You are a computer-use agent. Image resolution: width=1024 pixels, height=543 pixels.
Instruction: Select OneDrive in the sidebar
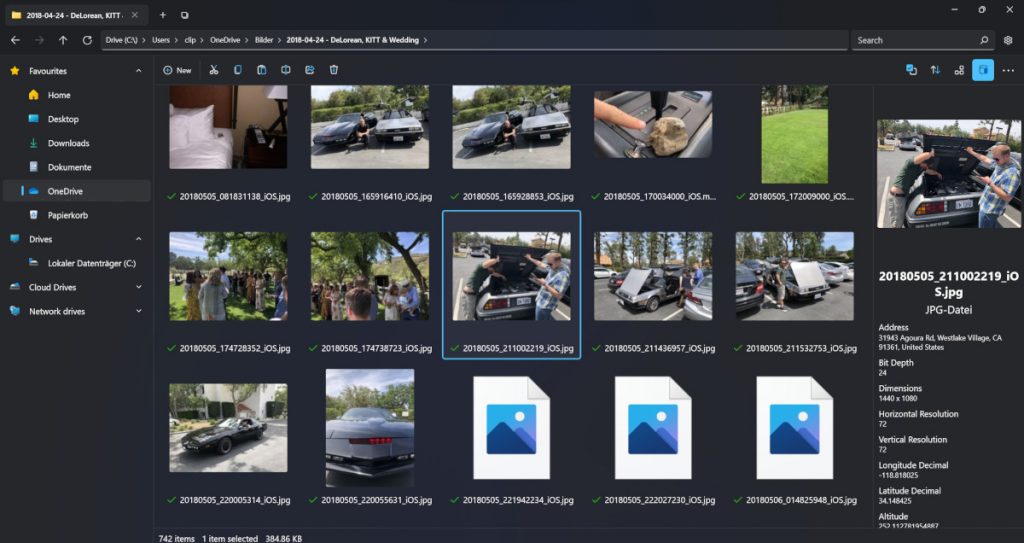coord(77,191)
